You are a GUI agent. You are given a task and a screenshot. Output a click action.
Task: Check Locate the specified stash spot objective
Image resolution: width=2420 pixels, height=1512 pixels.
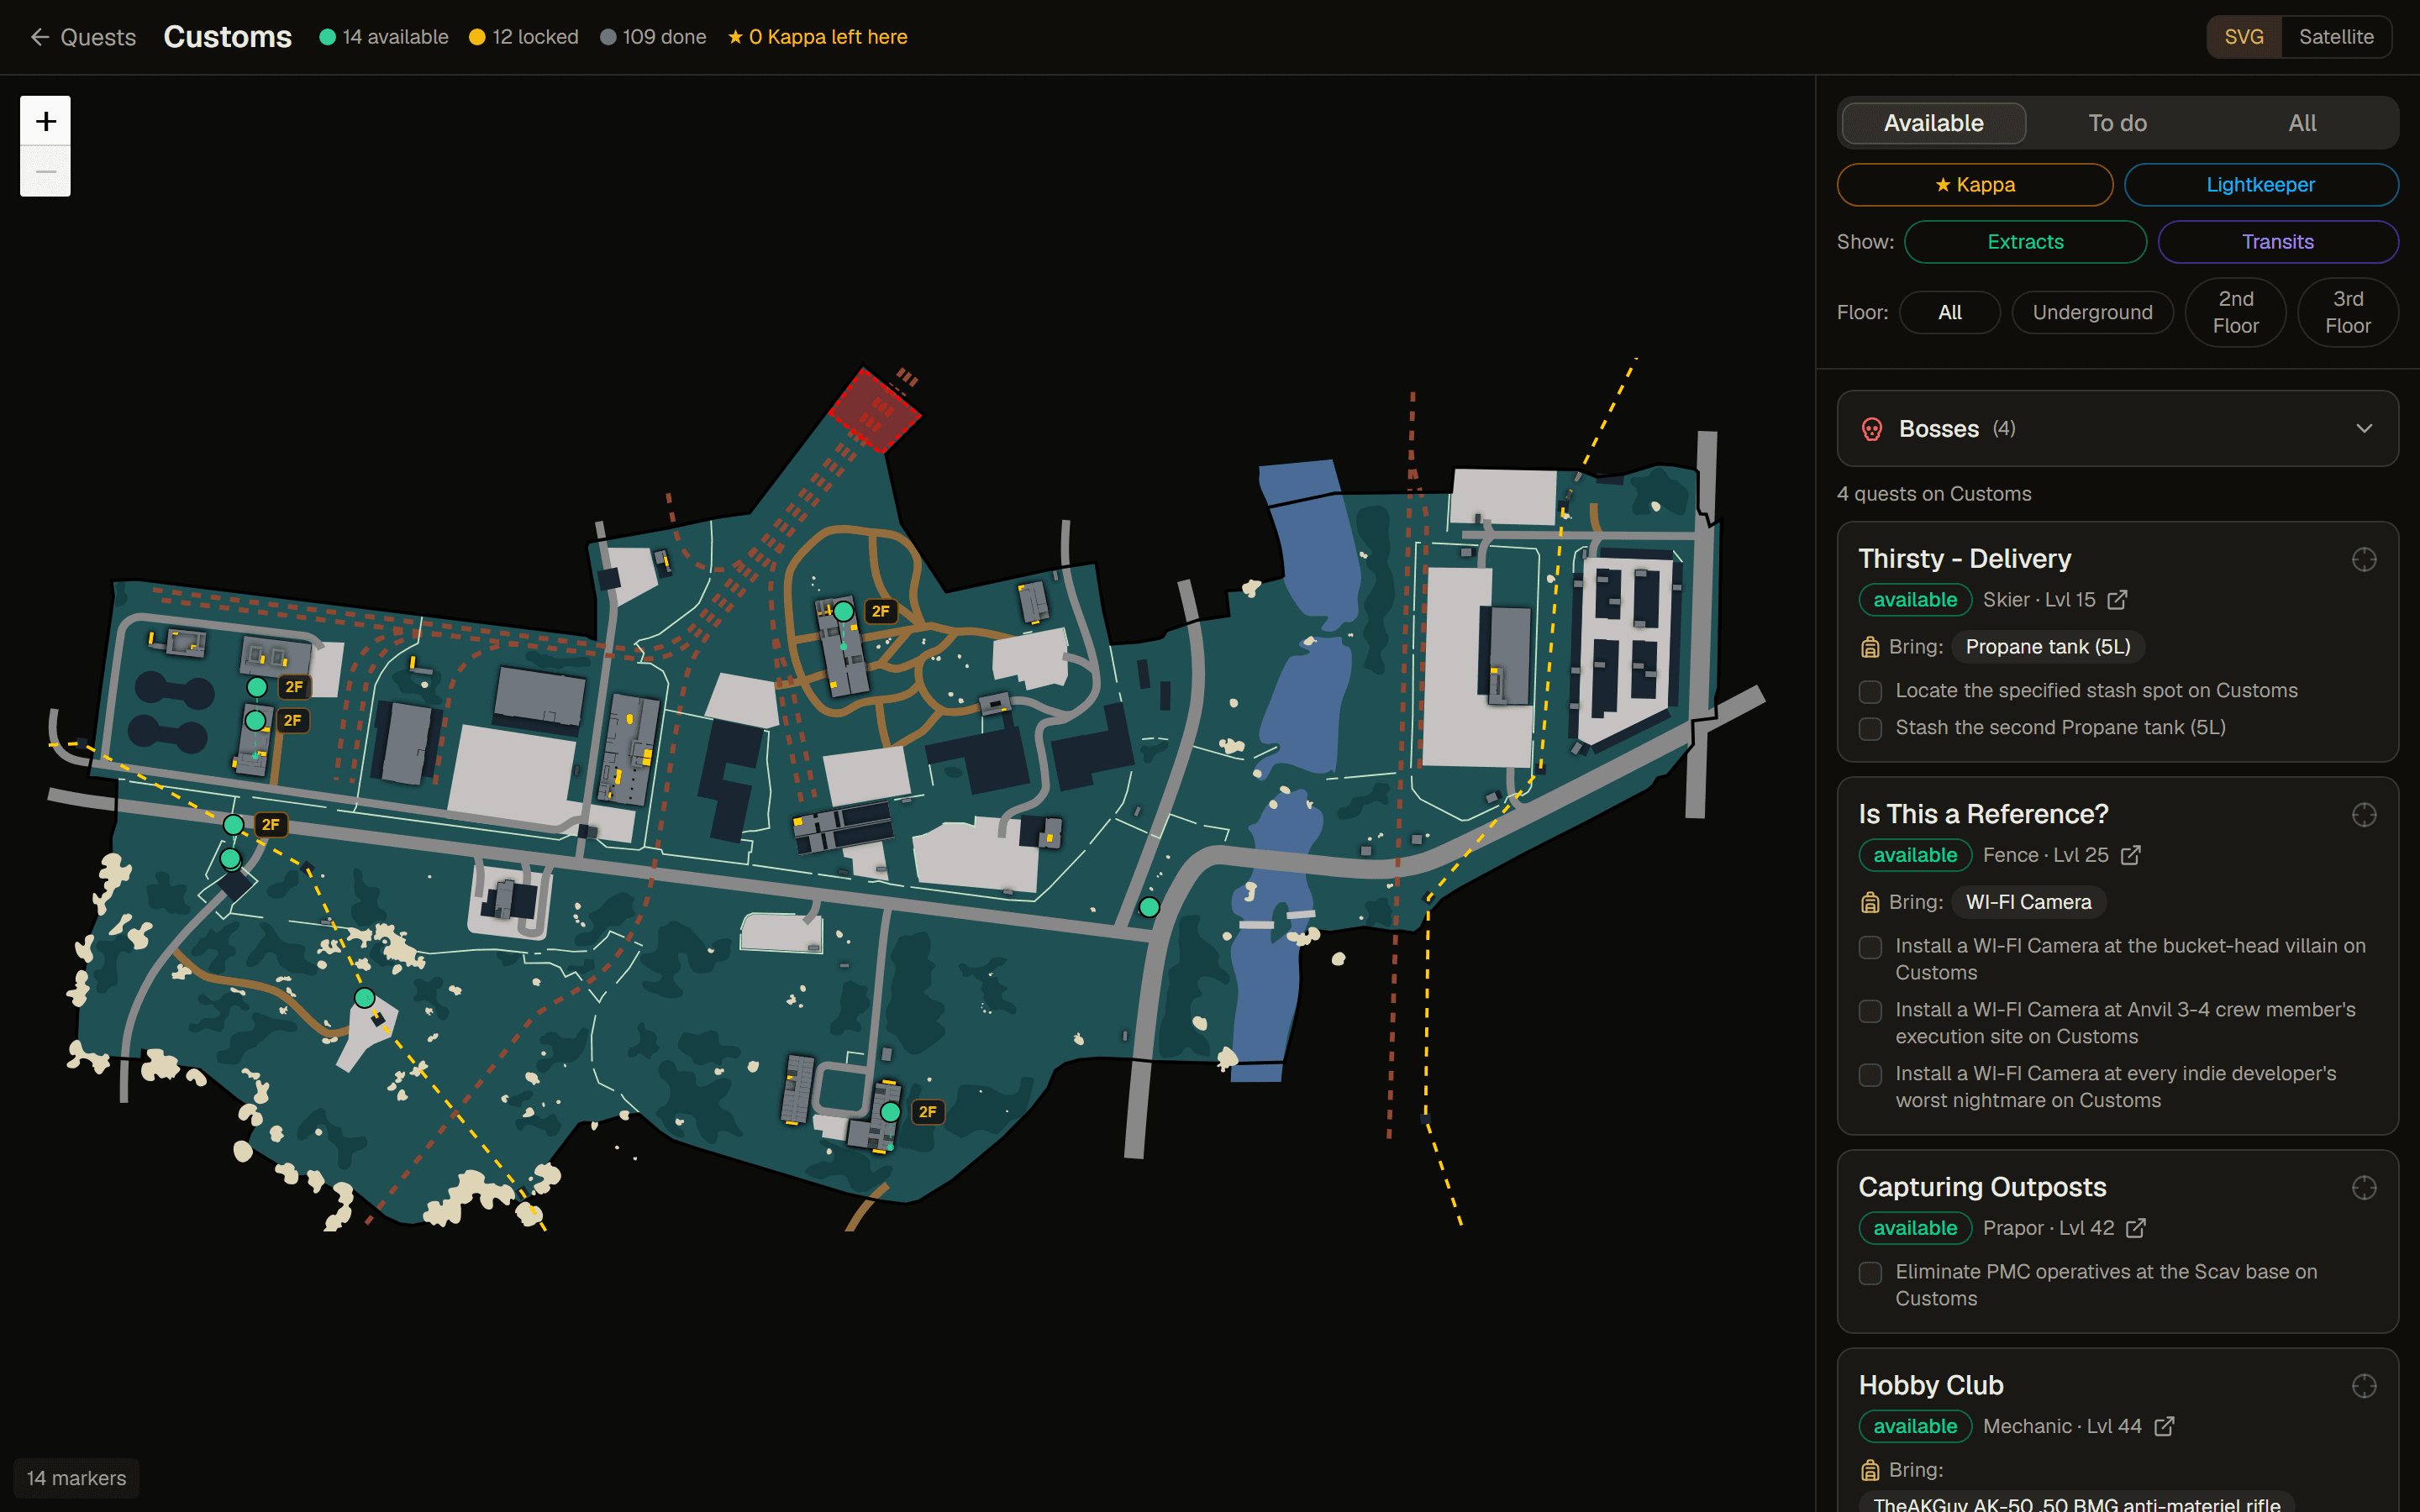1870,691
